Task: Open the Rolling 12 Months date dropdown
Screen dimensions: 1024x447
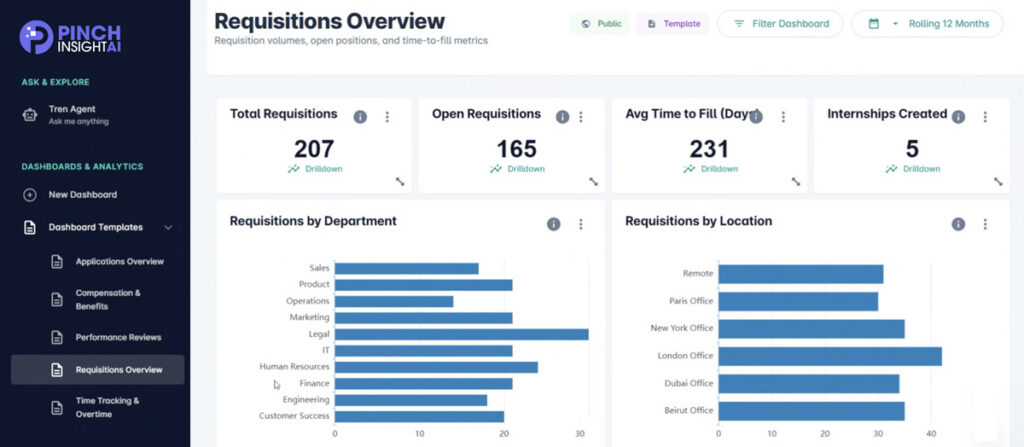Action: point(926,24)
